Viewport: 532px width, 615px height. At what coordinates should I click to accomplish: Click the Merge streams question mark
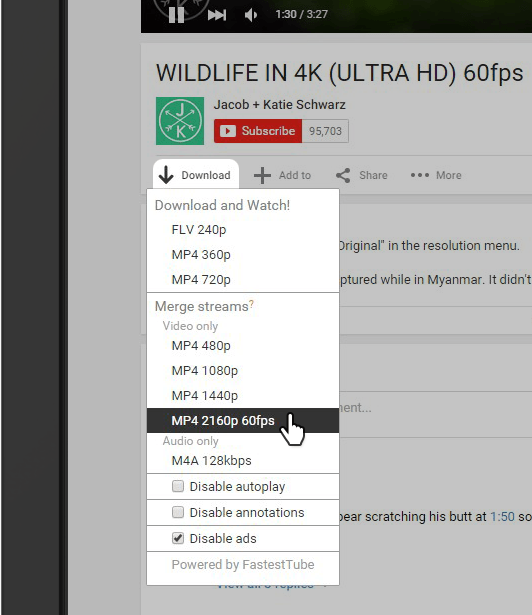(x=251, y=304)
